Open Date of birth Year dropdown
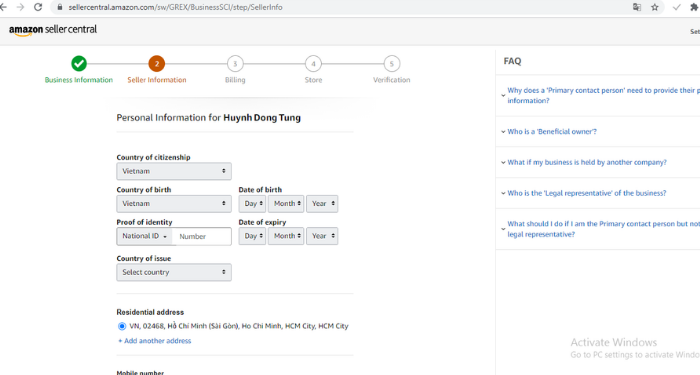Viewport: 700px width, 375px height. coord(322,204)
